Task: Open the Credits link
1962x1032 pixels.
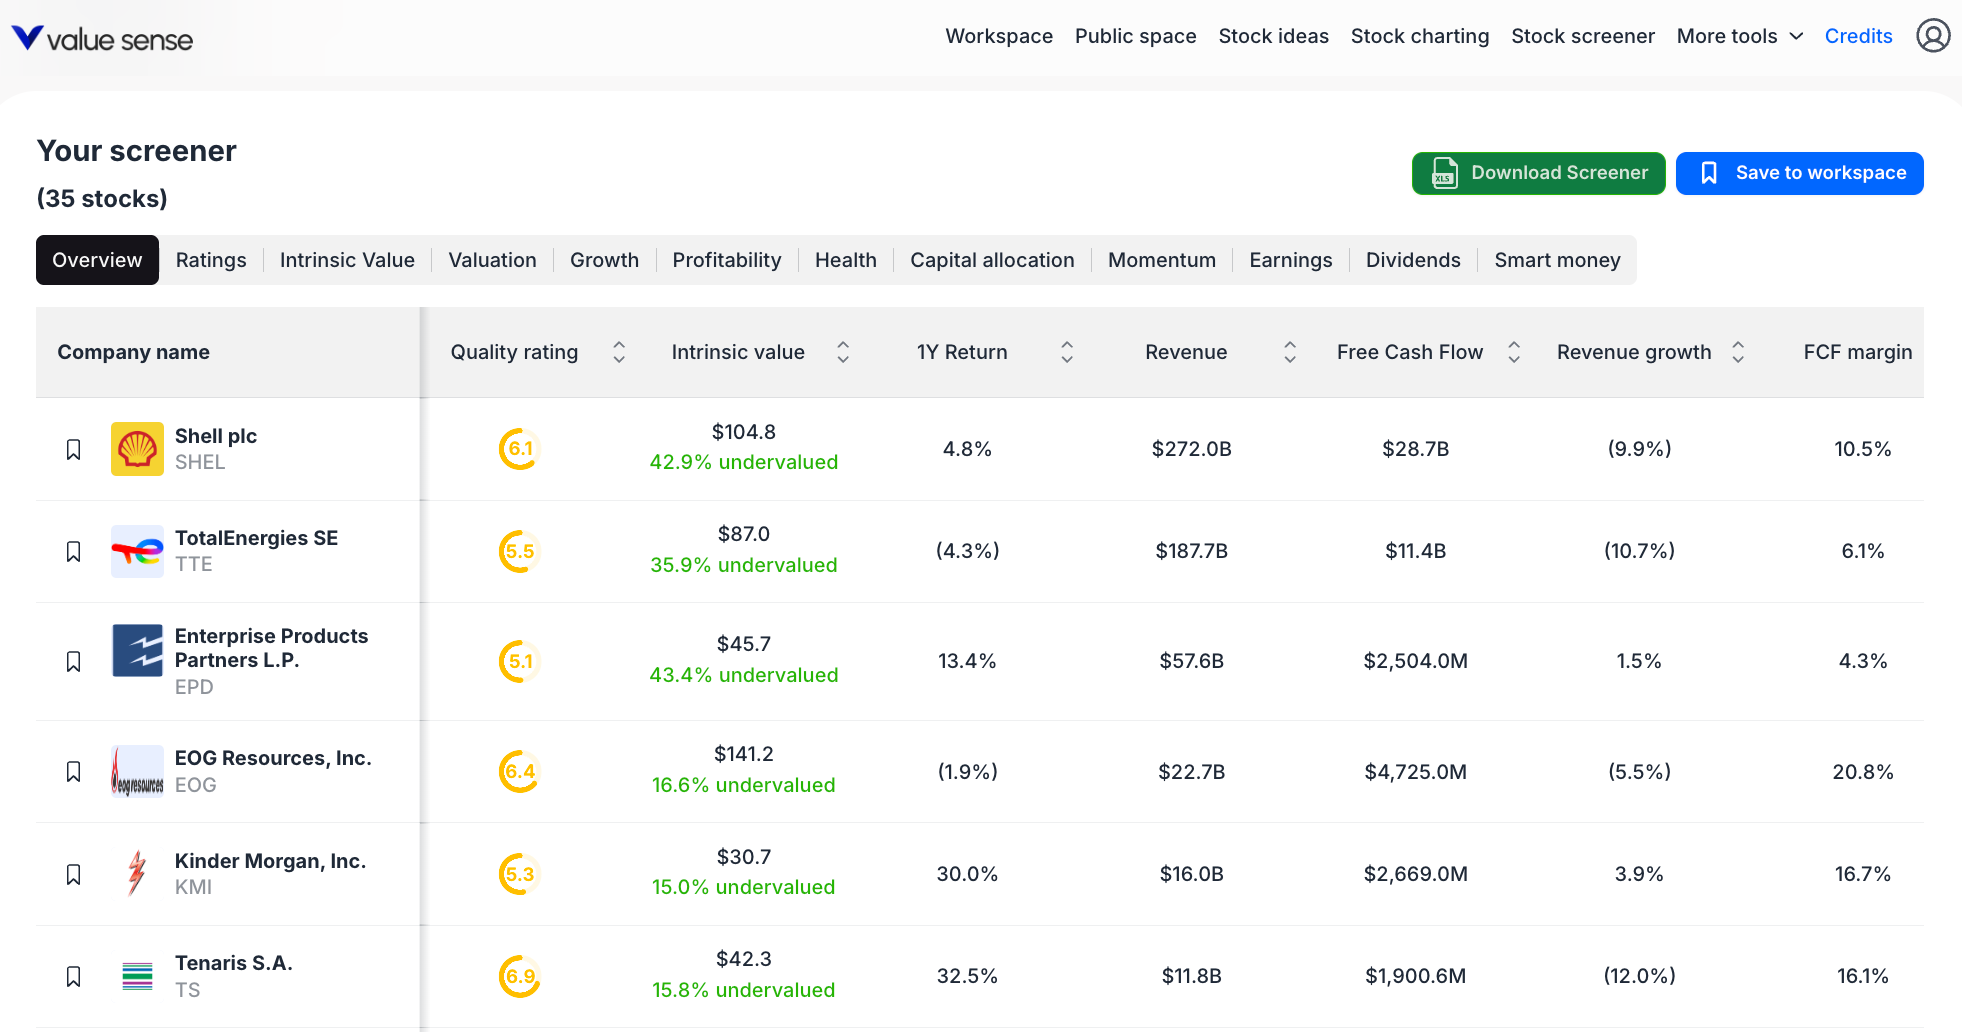Action: click(x=1858, y=36)
